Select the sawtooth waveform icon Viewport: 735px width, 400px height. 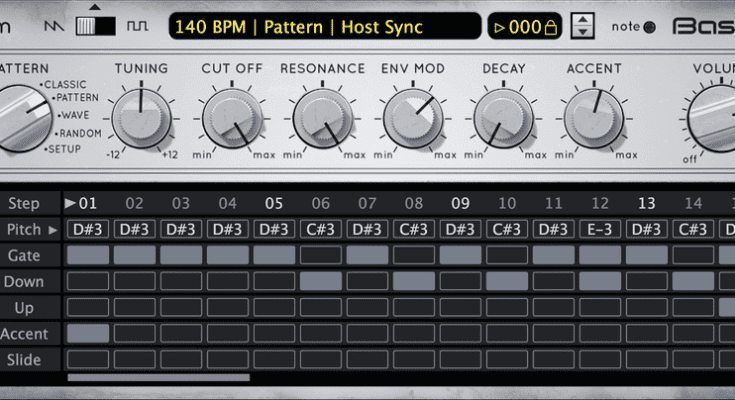[x=55, y=26]
